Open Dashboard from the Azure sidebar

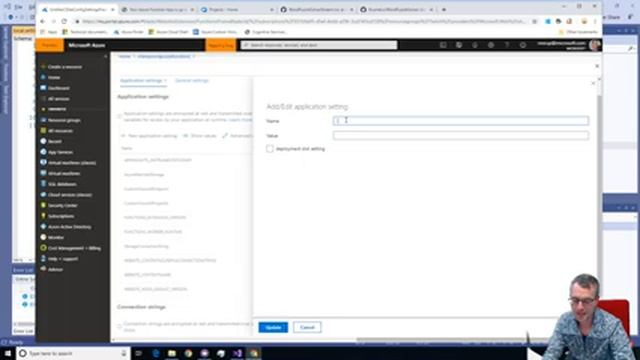(x=55, y=88)
